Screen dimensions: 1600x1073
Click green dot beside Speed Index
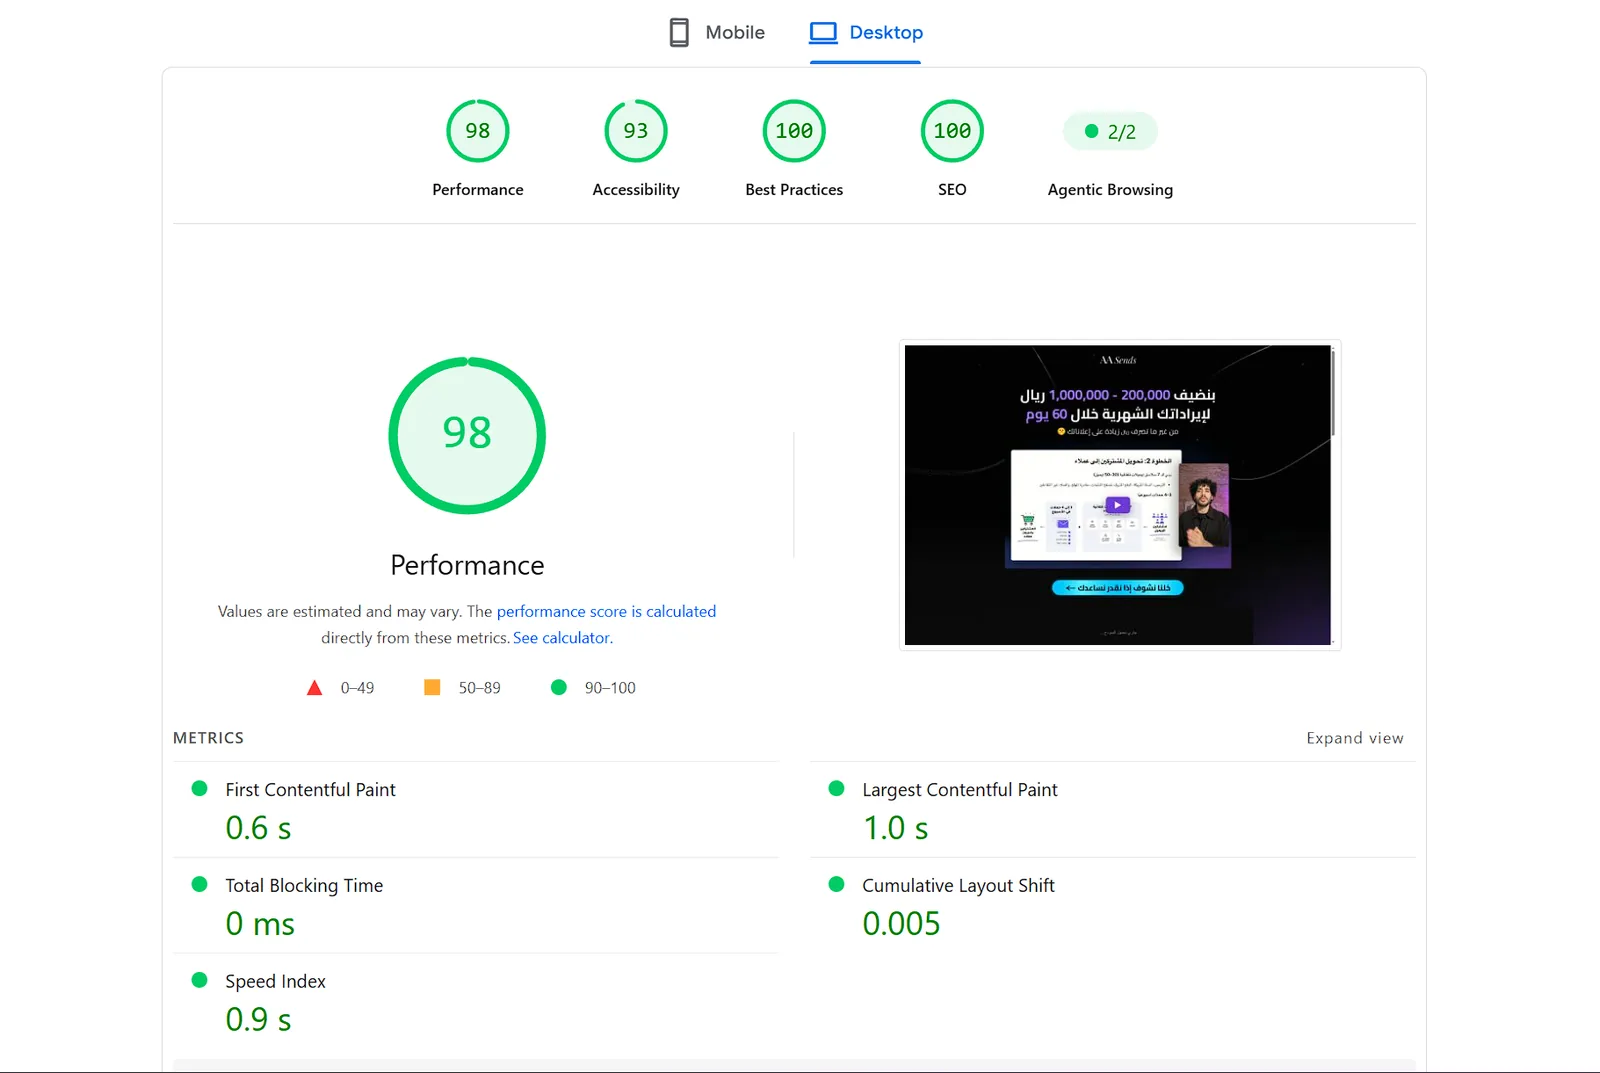click(x=199, y=980)
